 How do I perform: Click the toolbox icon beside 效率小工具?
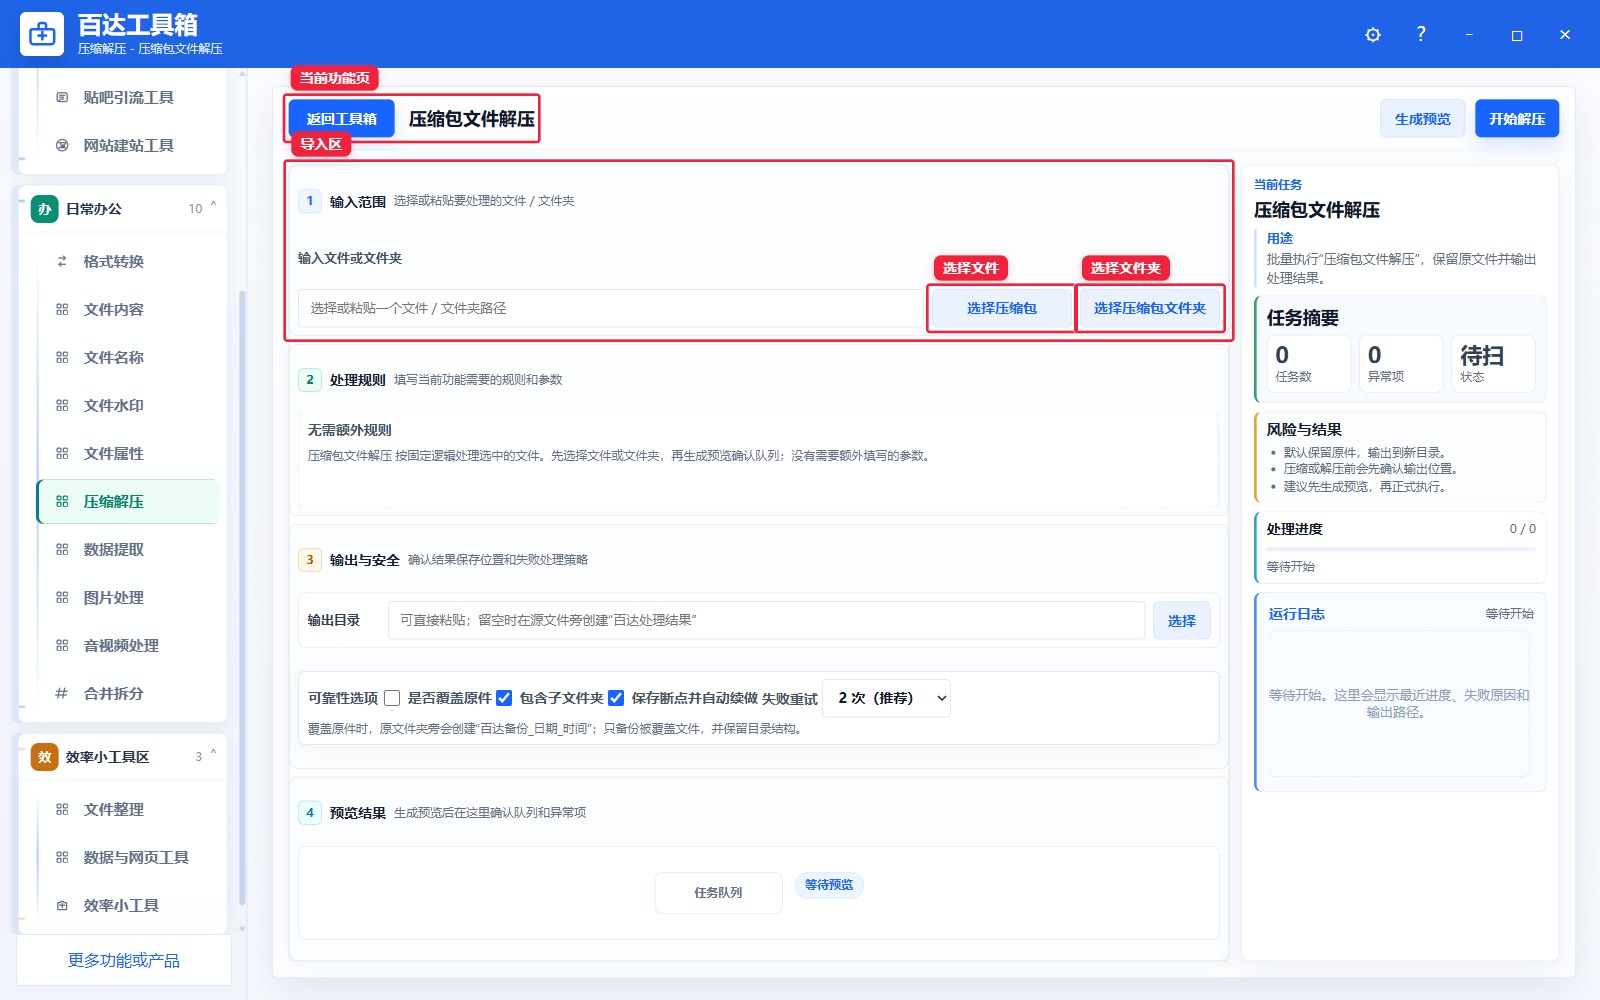(62, 905)
